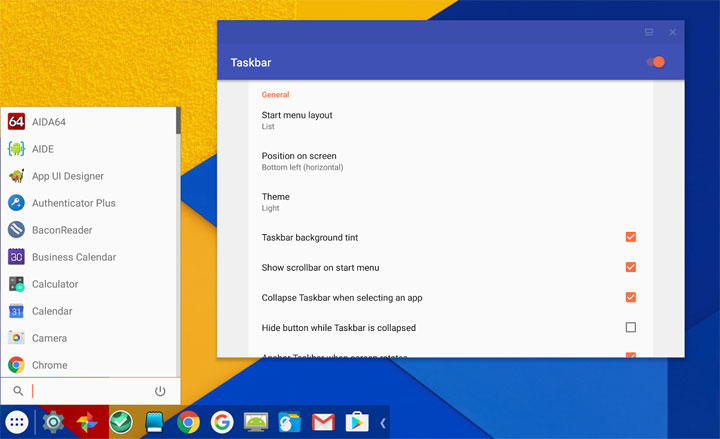Click window maximize icon in Taskbar window

(x=649, y=32)
